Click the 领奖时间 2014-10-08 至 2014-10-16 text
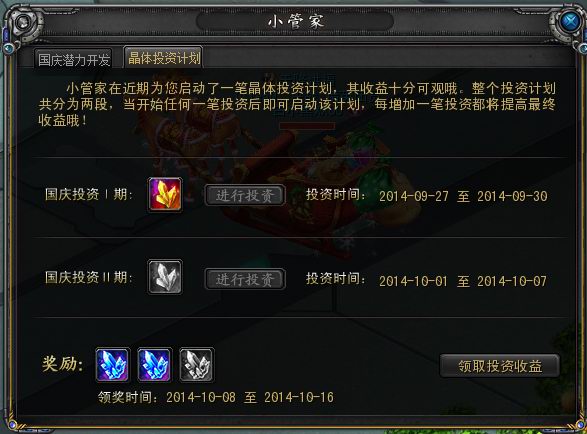 216,397
